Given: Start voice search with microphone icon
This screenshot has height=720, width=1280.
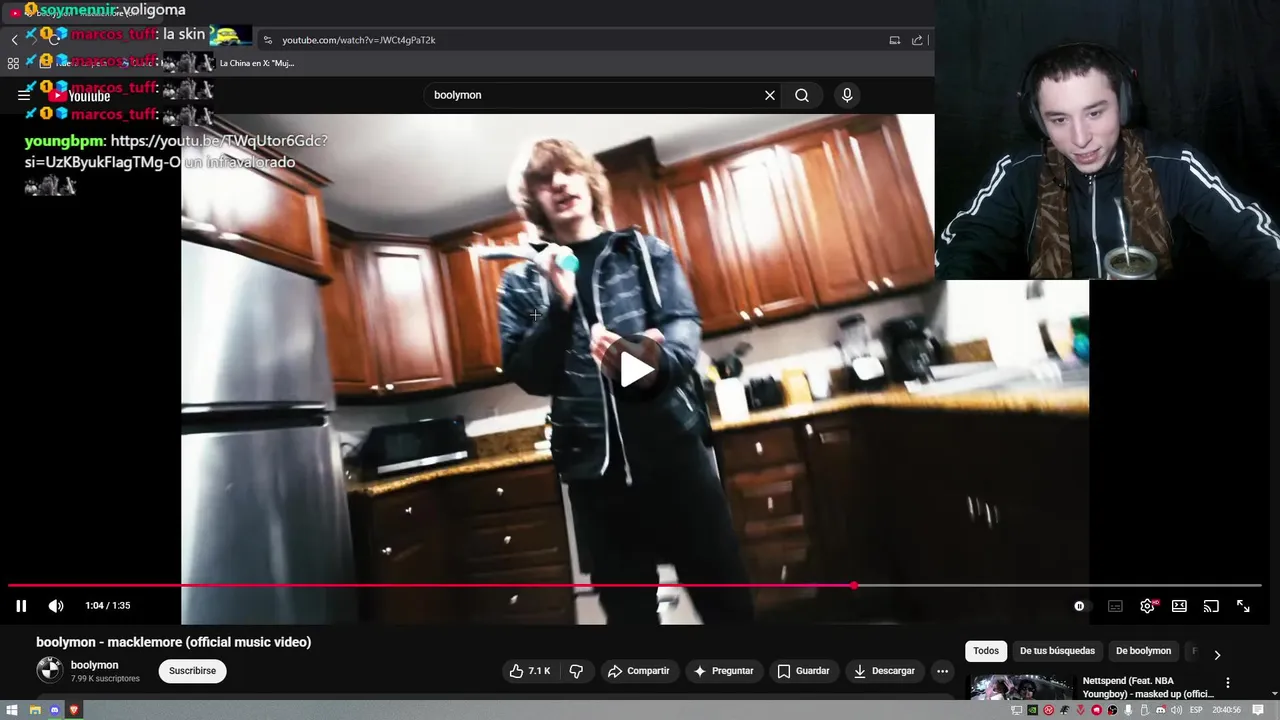Looking at the screenshot, I should pyautogui.click(x=847, y=95).
